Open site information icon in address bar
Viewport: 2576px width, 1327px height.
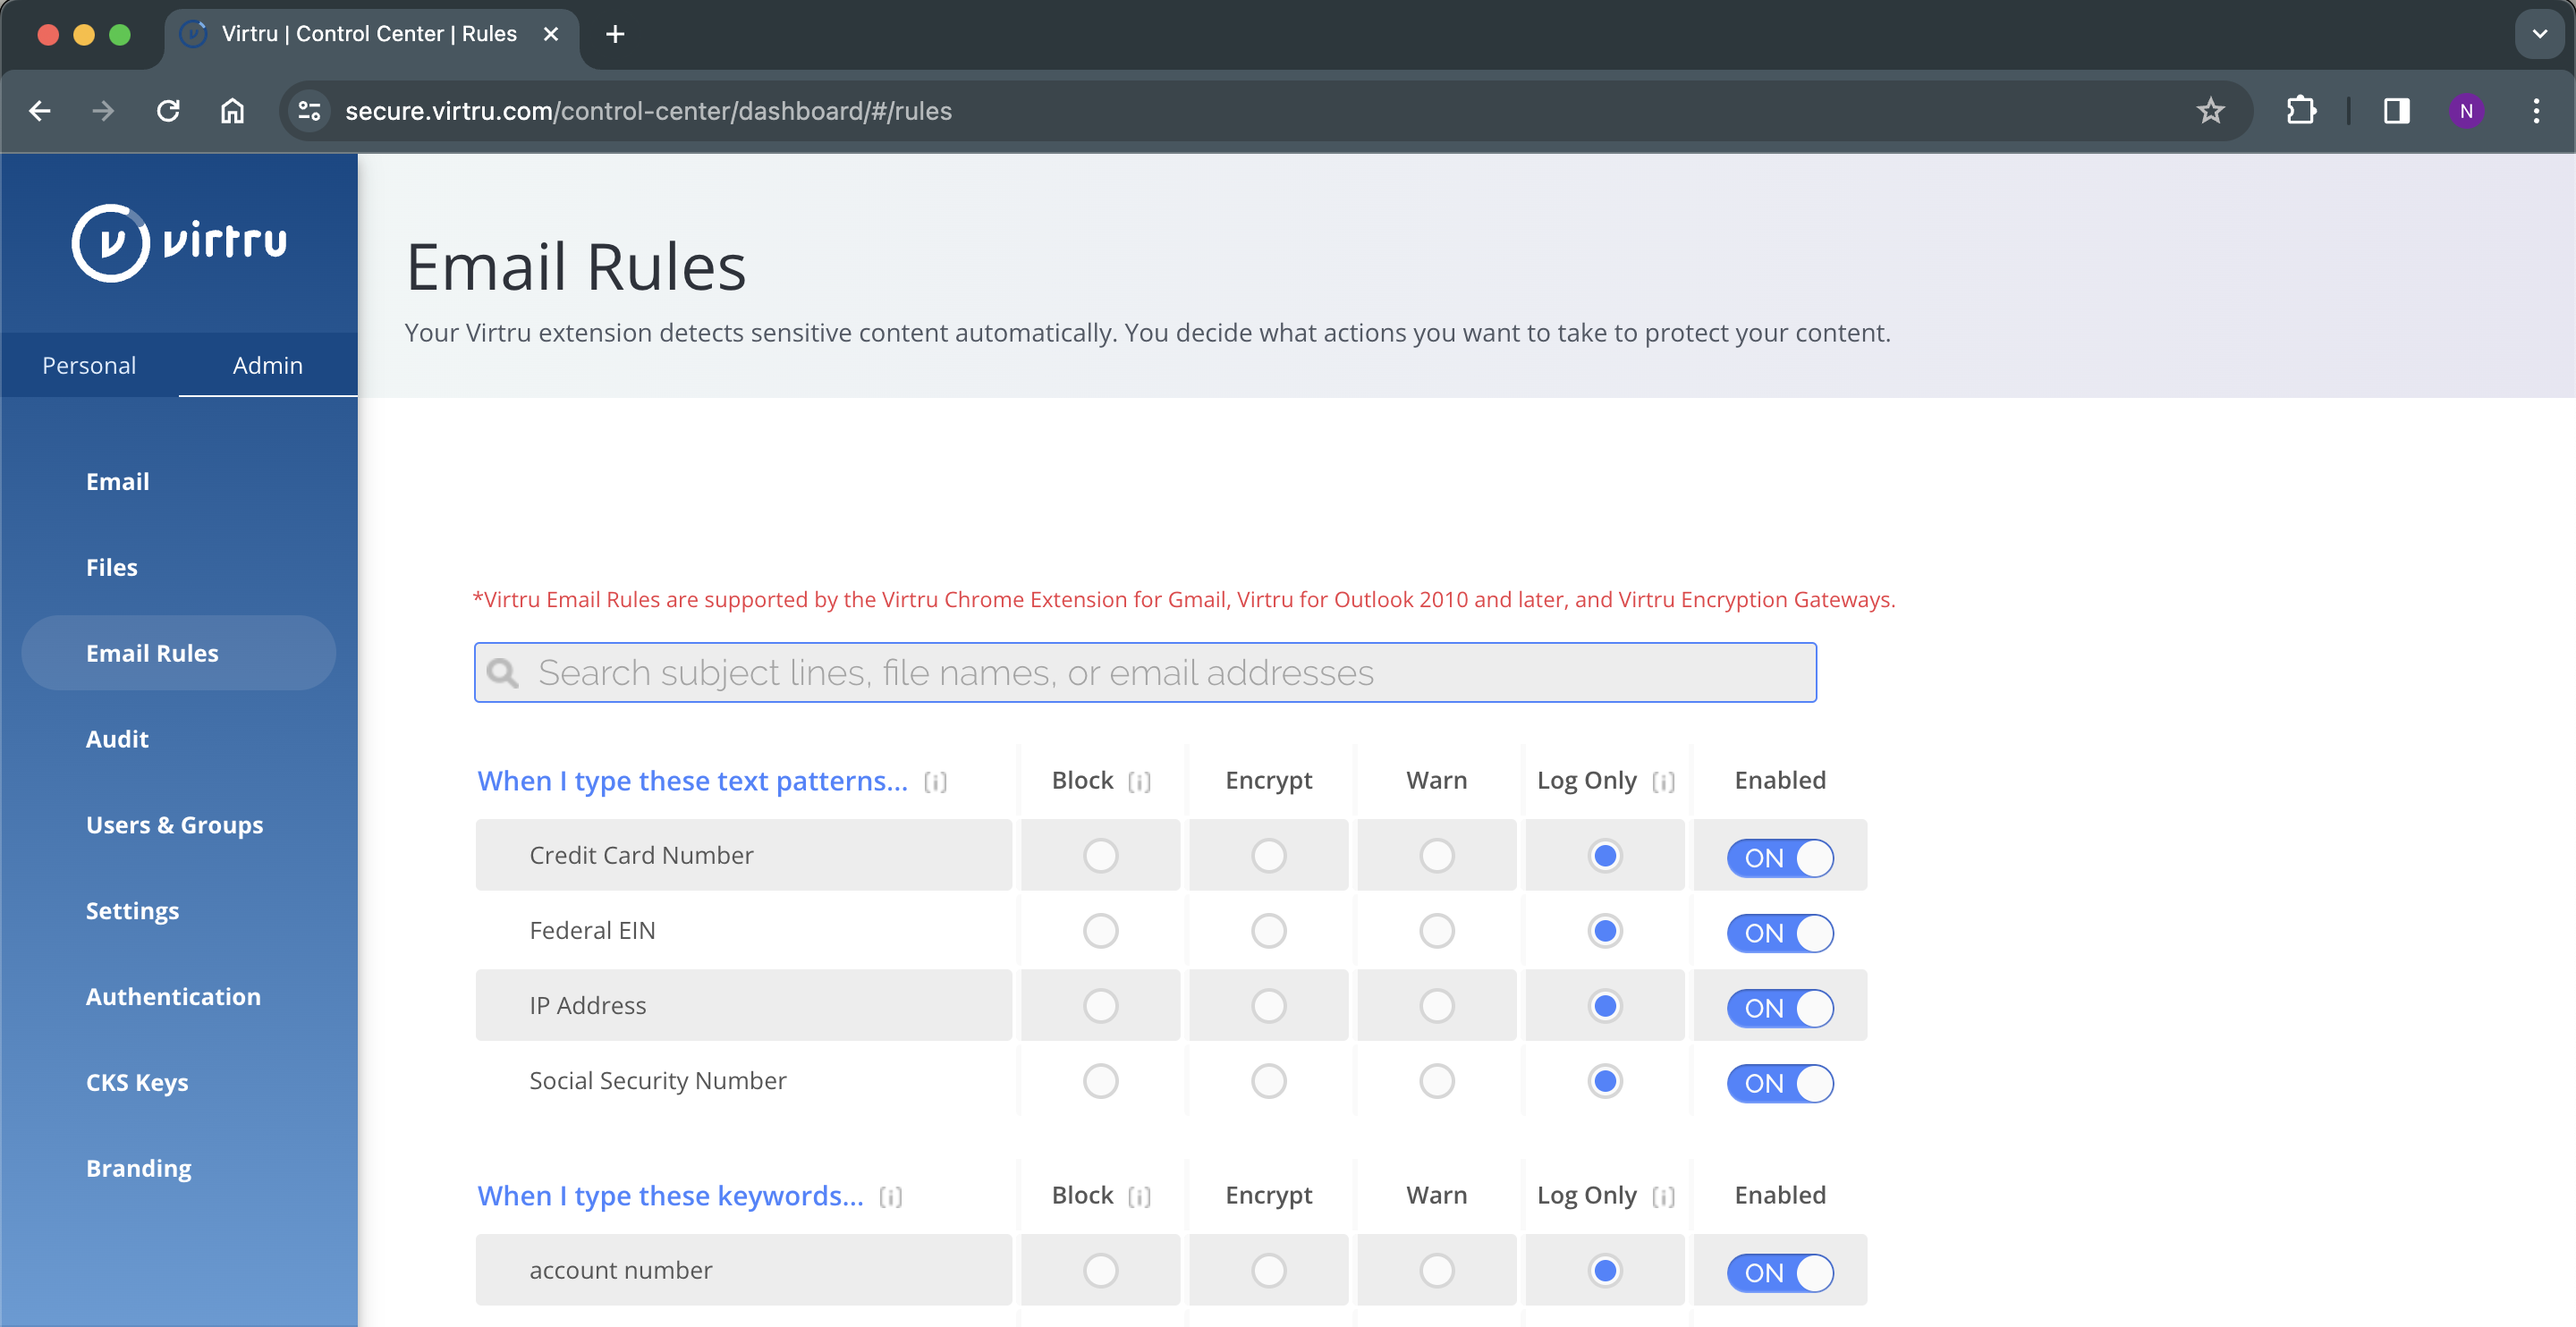[310, 111]
